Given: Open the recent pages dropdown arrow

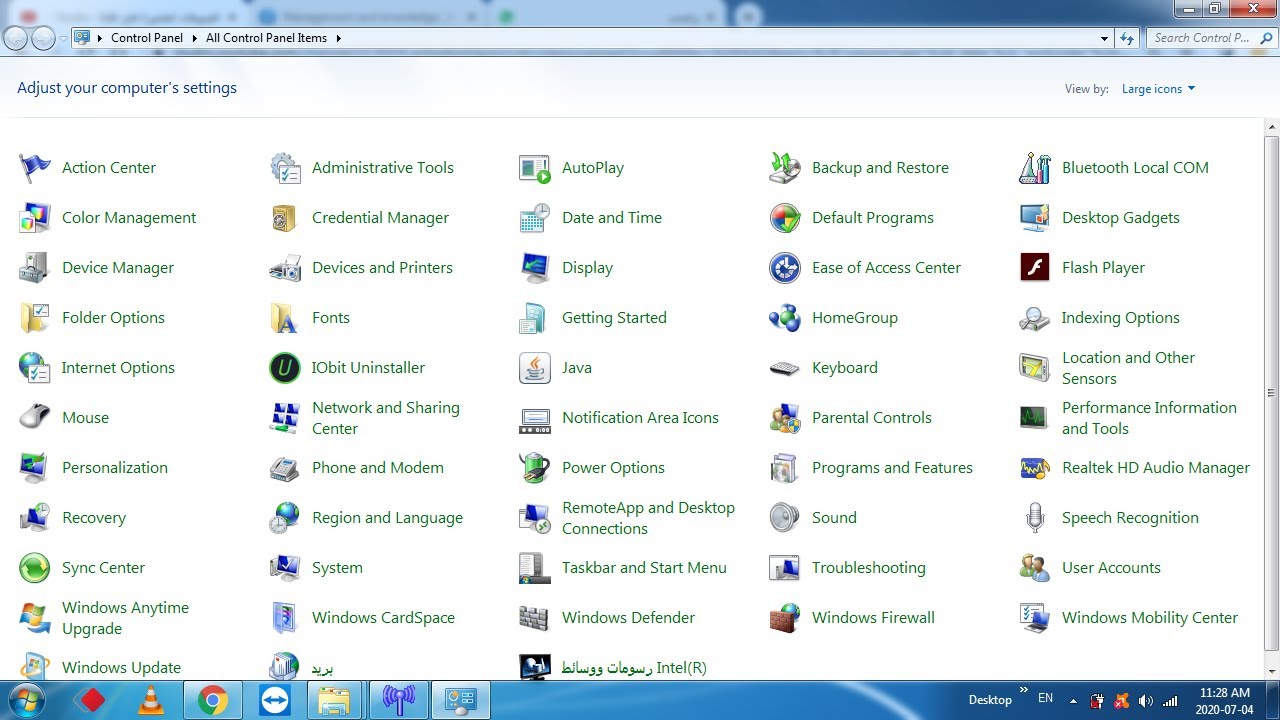Looking at the screenshot, I should pyautogui.click(x=63, y=38).
